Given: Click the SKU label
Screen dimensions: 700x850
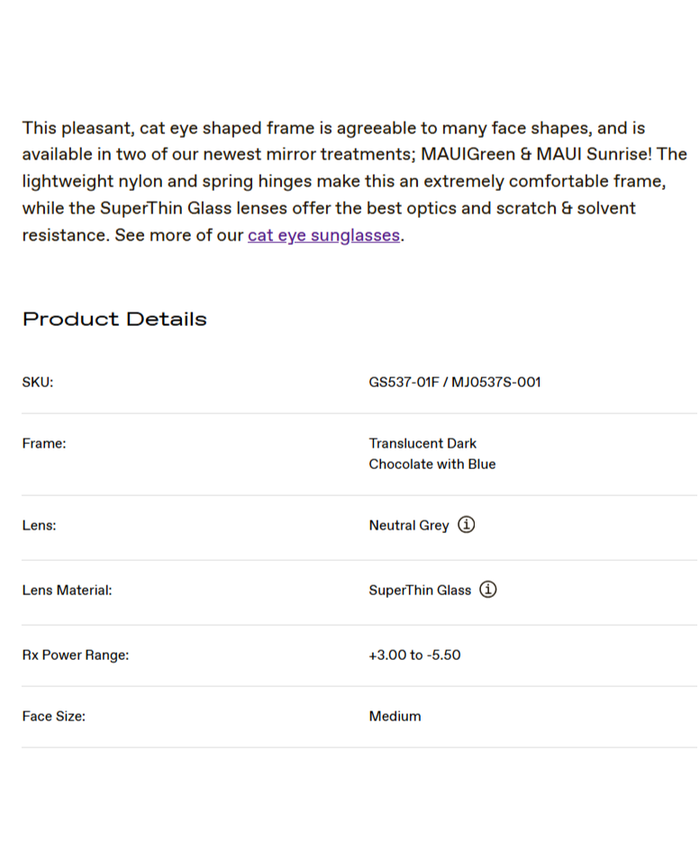Looking at the screenshot, I should tap(37, 382).
